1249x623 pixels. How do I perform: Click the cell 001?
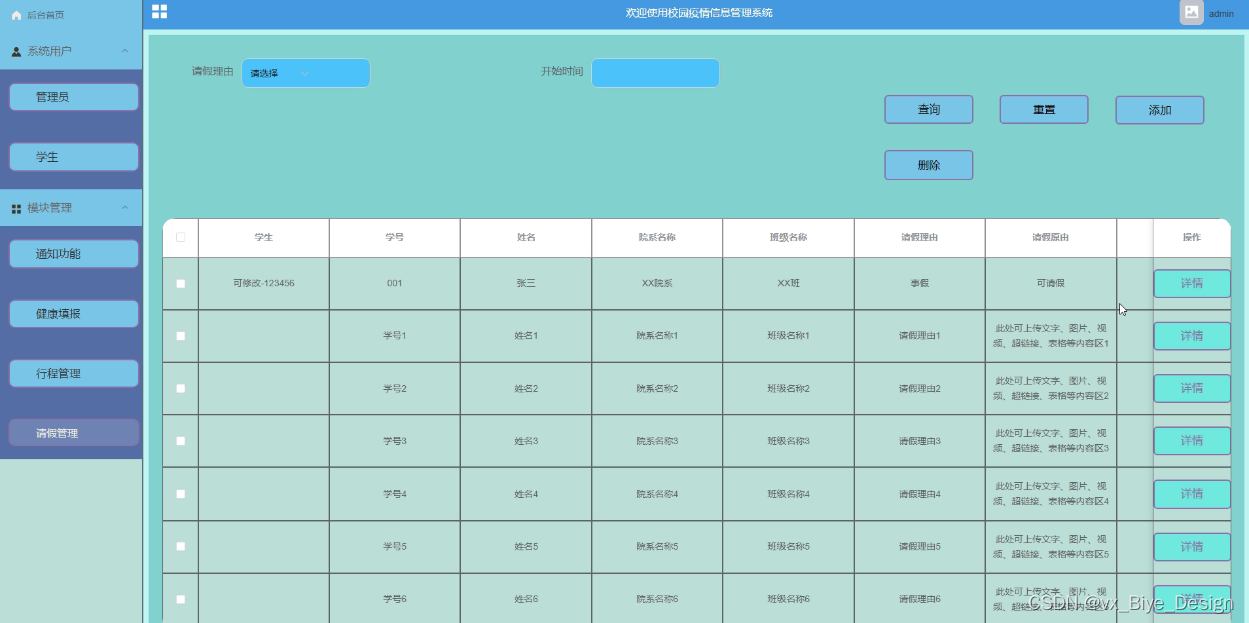point(395,284)
